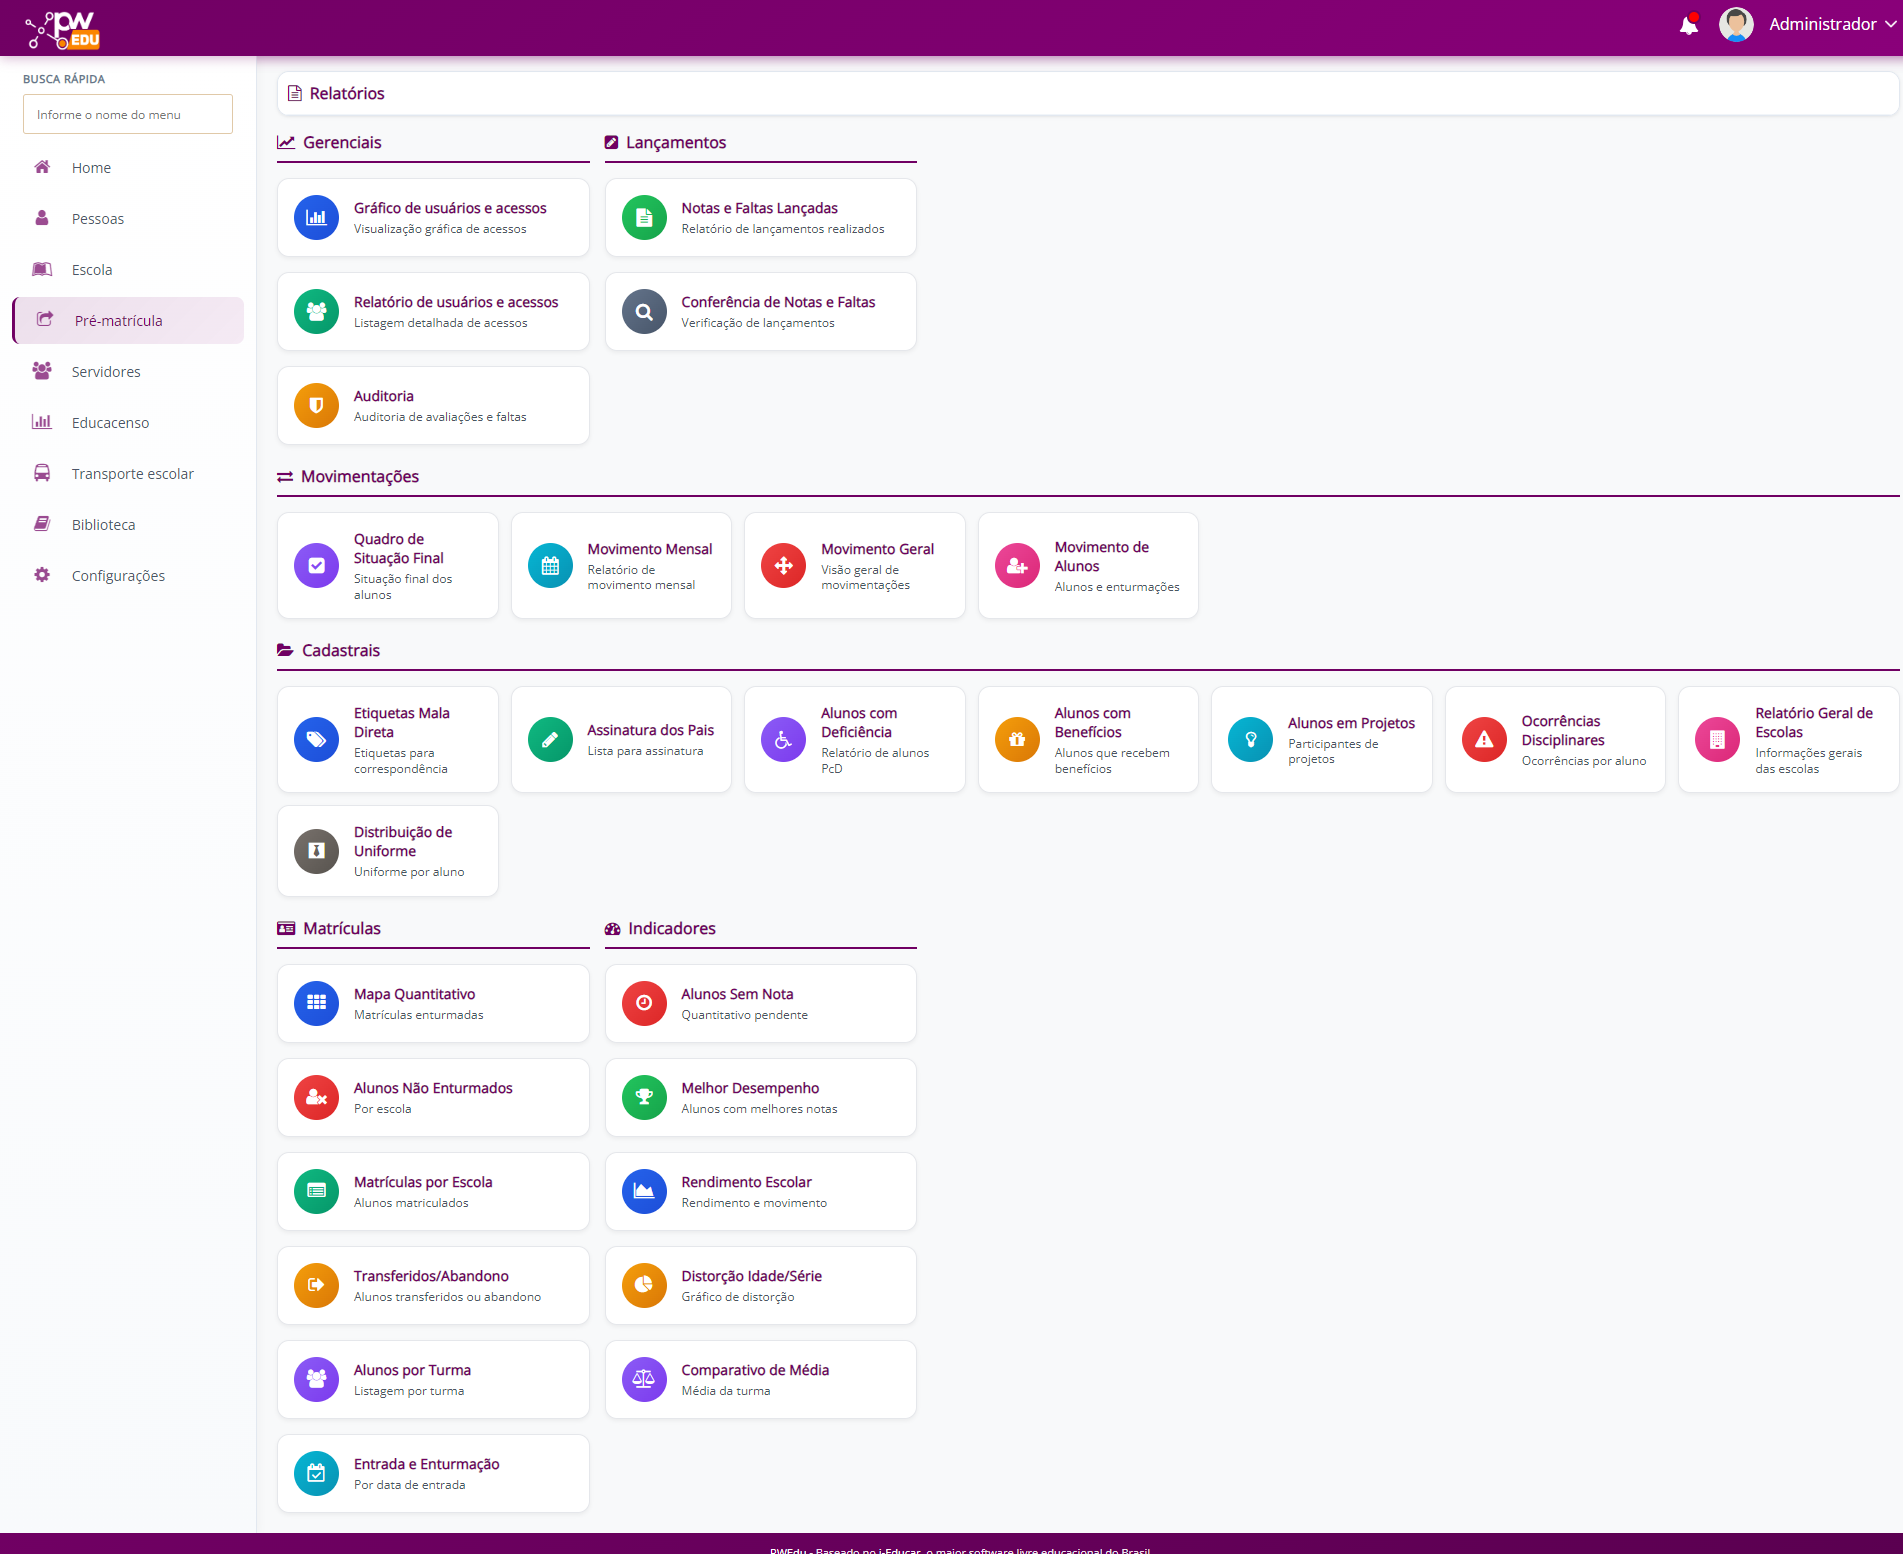
Task: Open the Educacenso sidebar menu
Action: [110, 423]
